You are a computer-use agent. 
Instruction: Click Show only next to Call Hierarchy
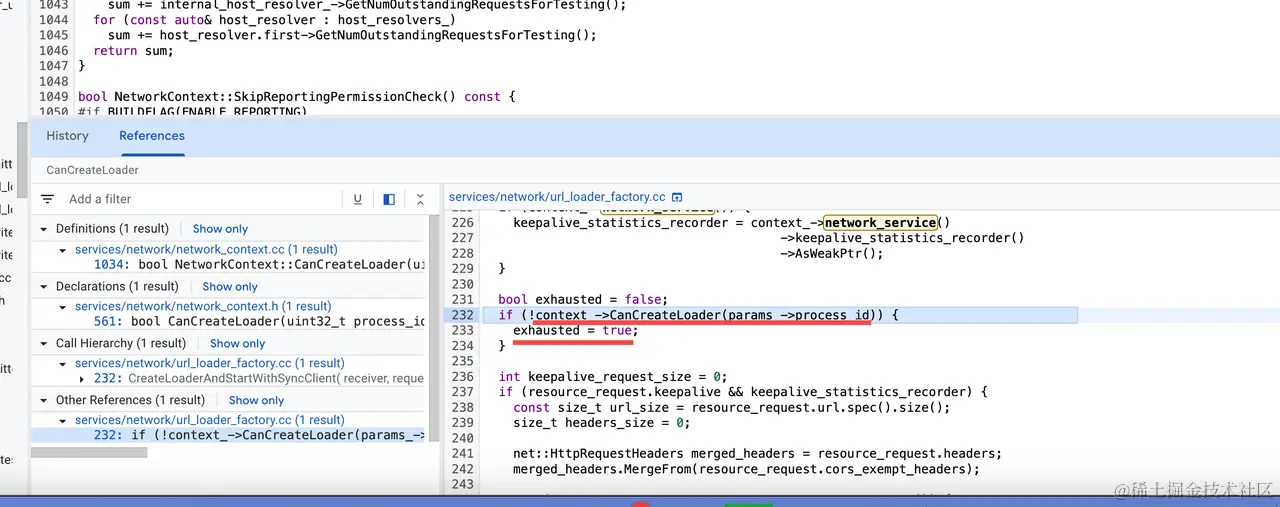pyautogui.click(x=238, y=344)
